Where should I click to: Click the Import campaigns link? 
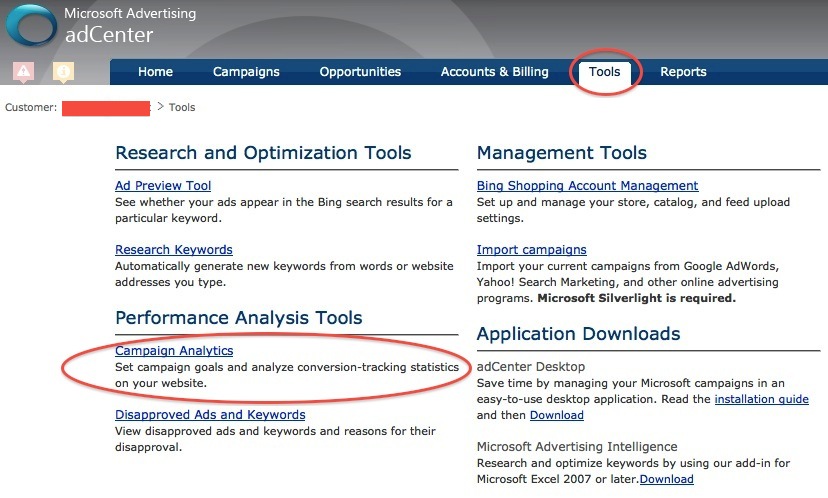(532, 250)
